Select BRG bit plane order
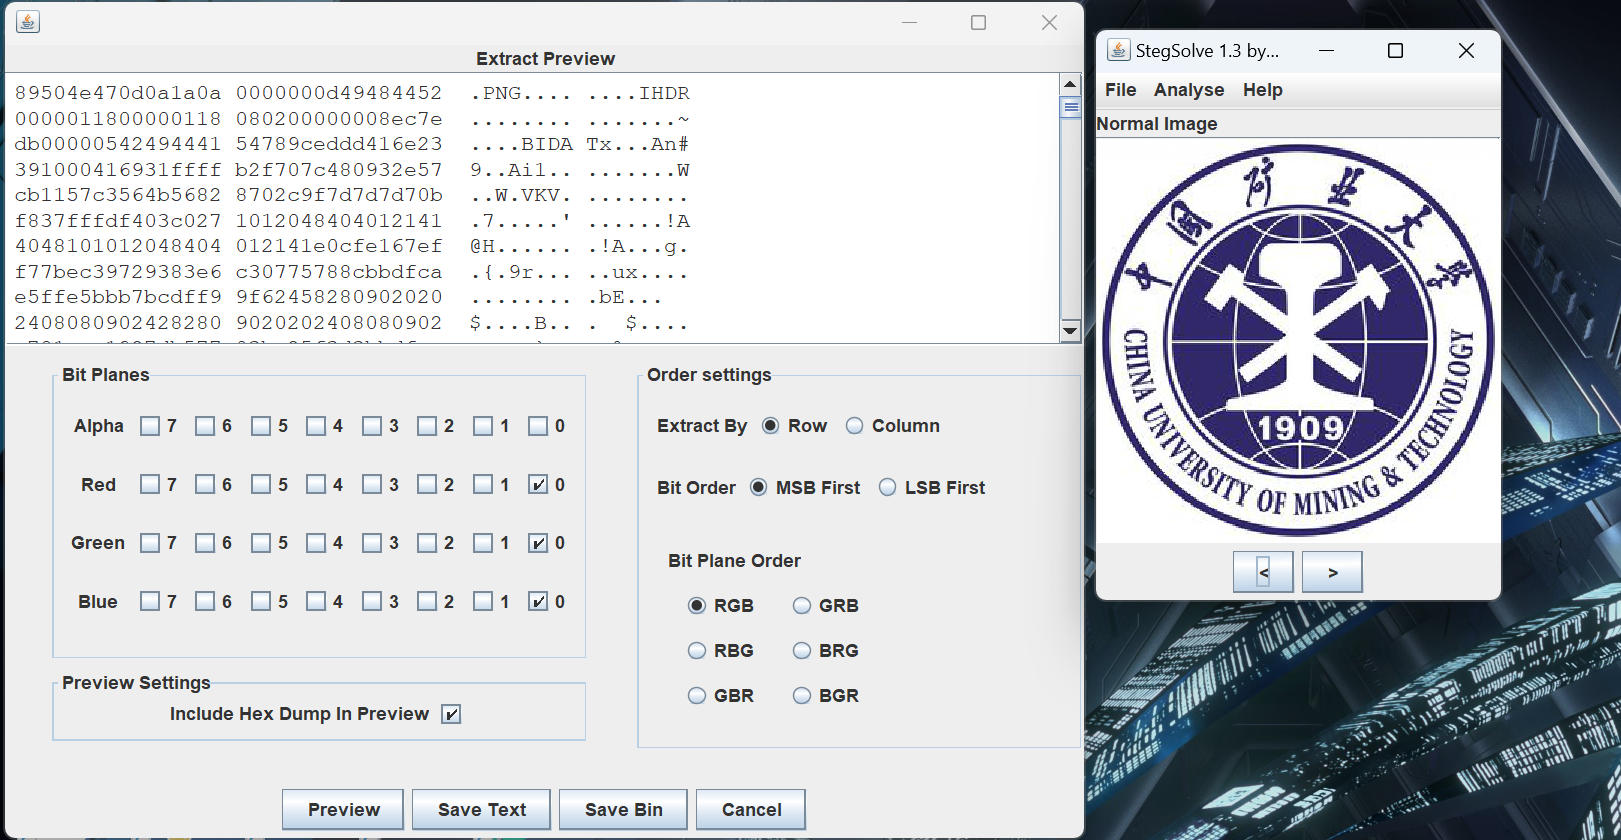 (802, 651)
